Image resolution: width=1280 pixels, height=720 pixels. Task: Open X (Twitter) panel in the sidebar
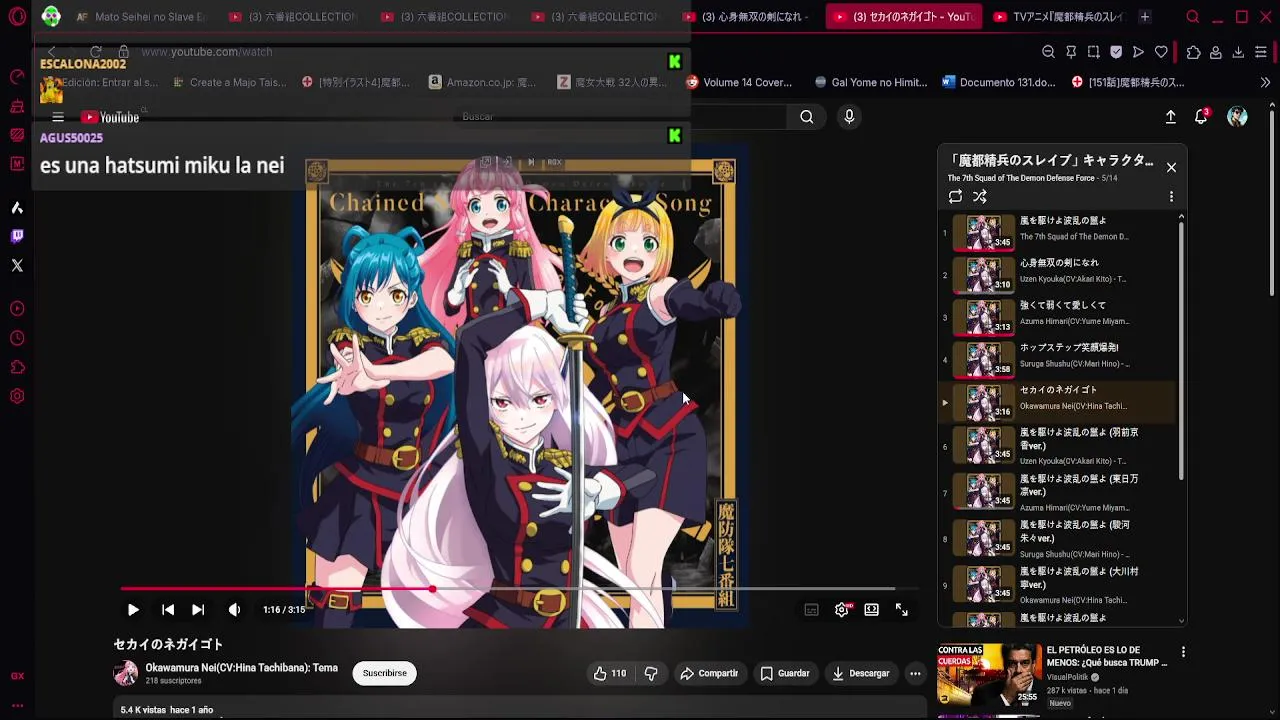pyautogui.click(x=17, y=265)
